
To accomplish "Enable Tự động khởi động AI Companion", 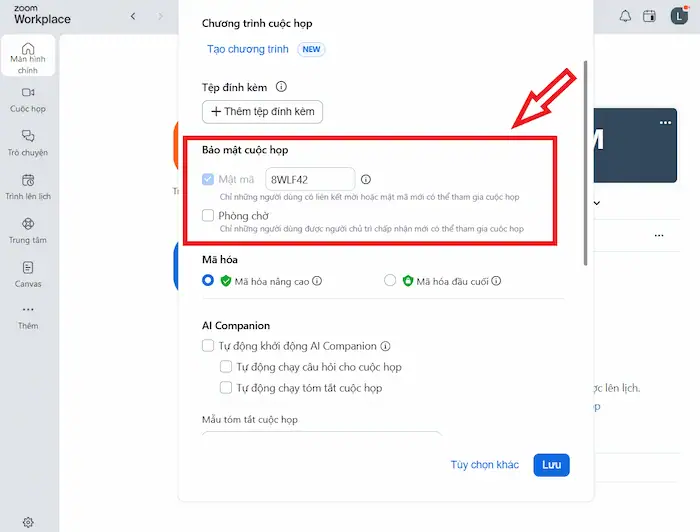I will pyautogui.click(x=208, y=346).
